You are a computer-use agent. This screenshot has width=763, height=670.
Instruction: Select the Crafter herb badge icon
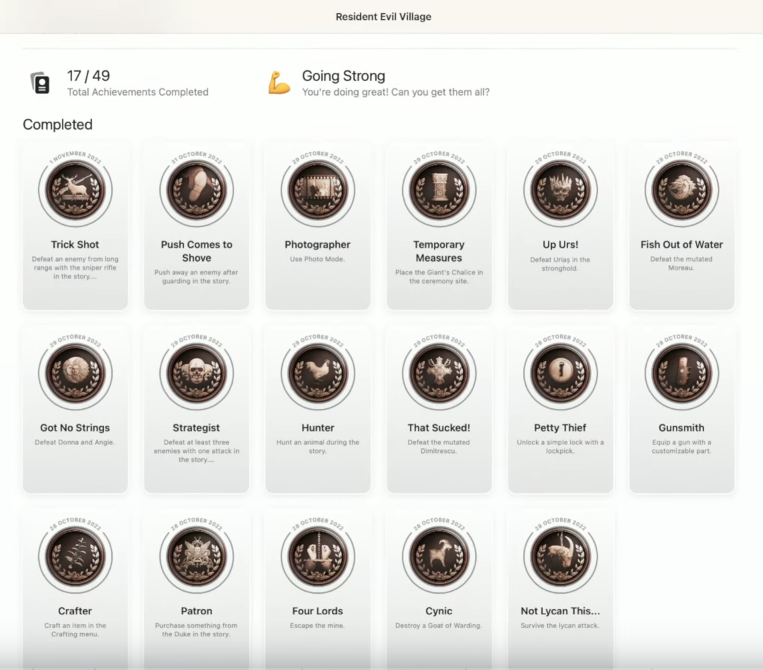75,556
